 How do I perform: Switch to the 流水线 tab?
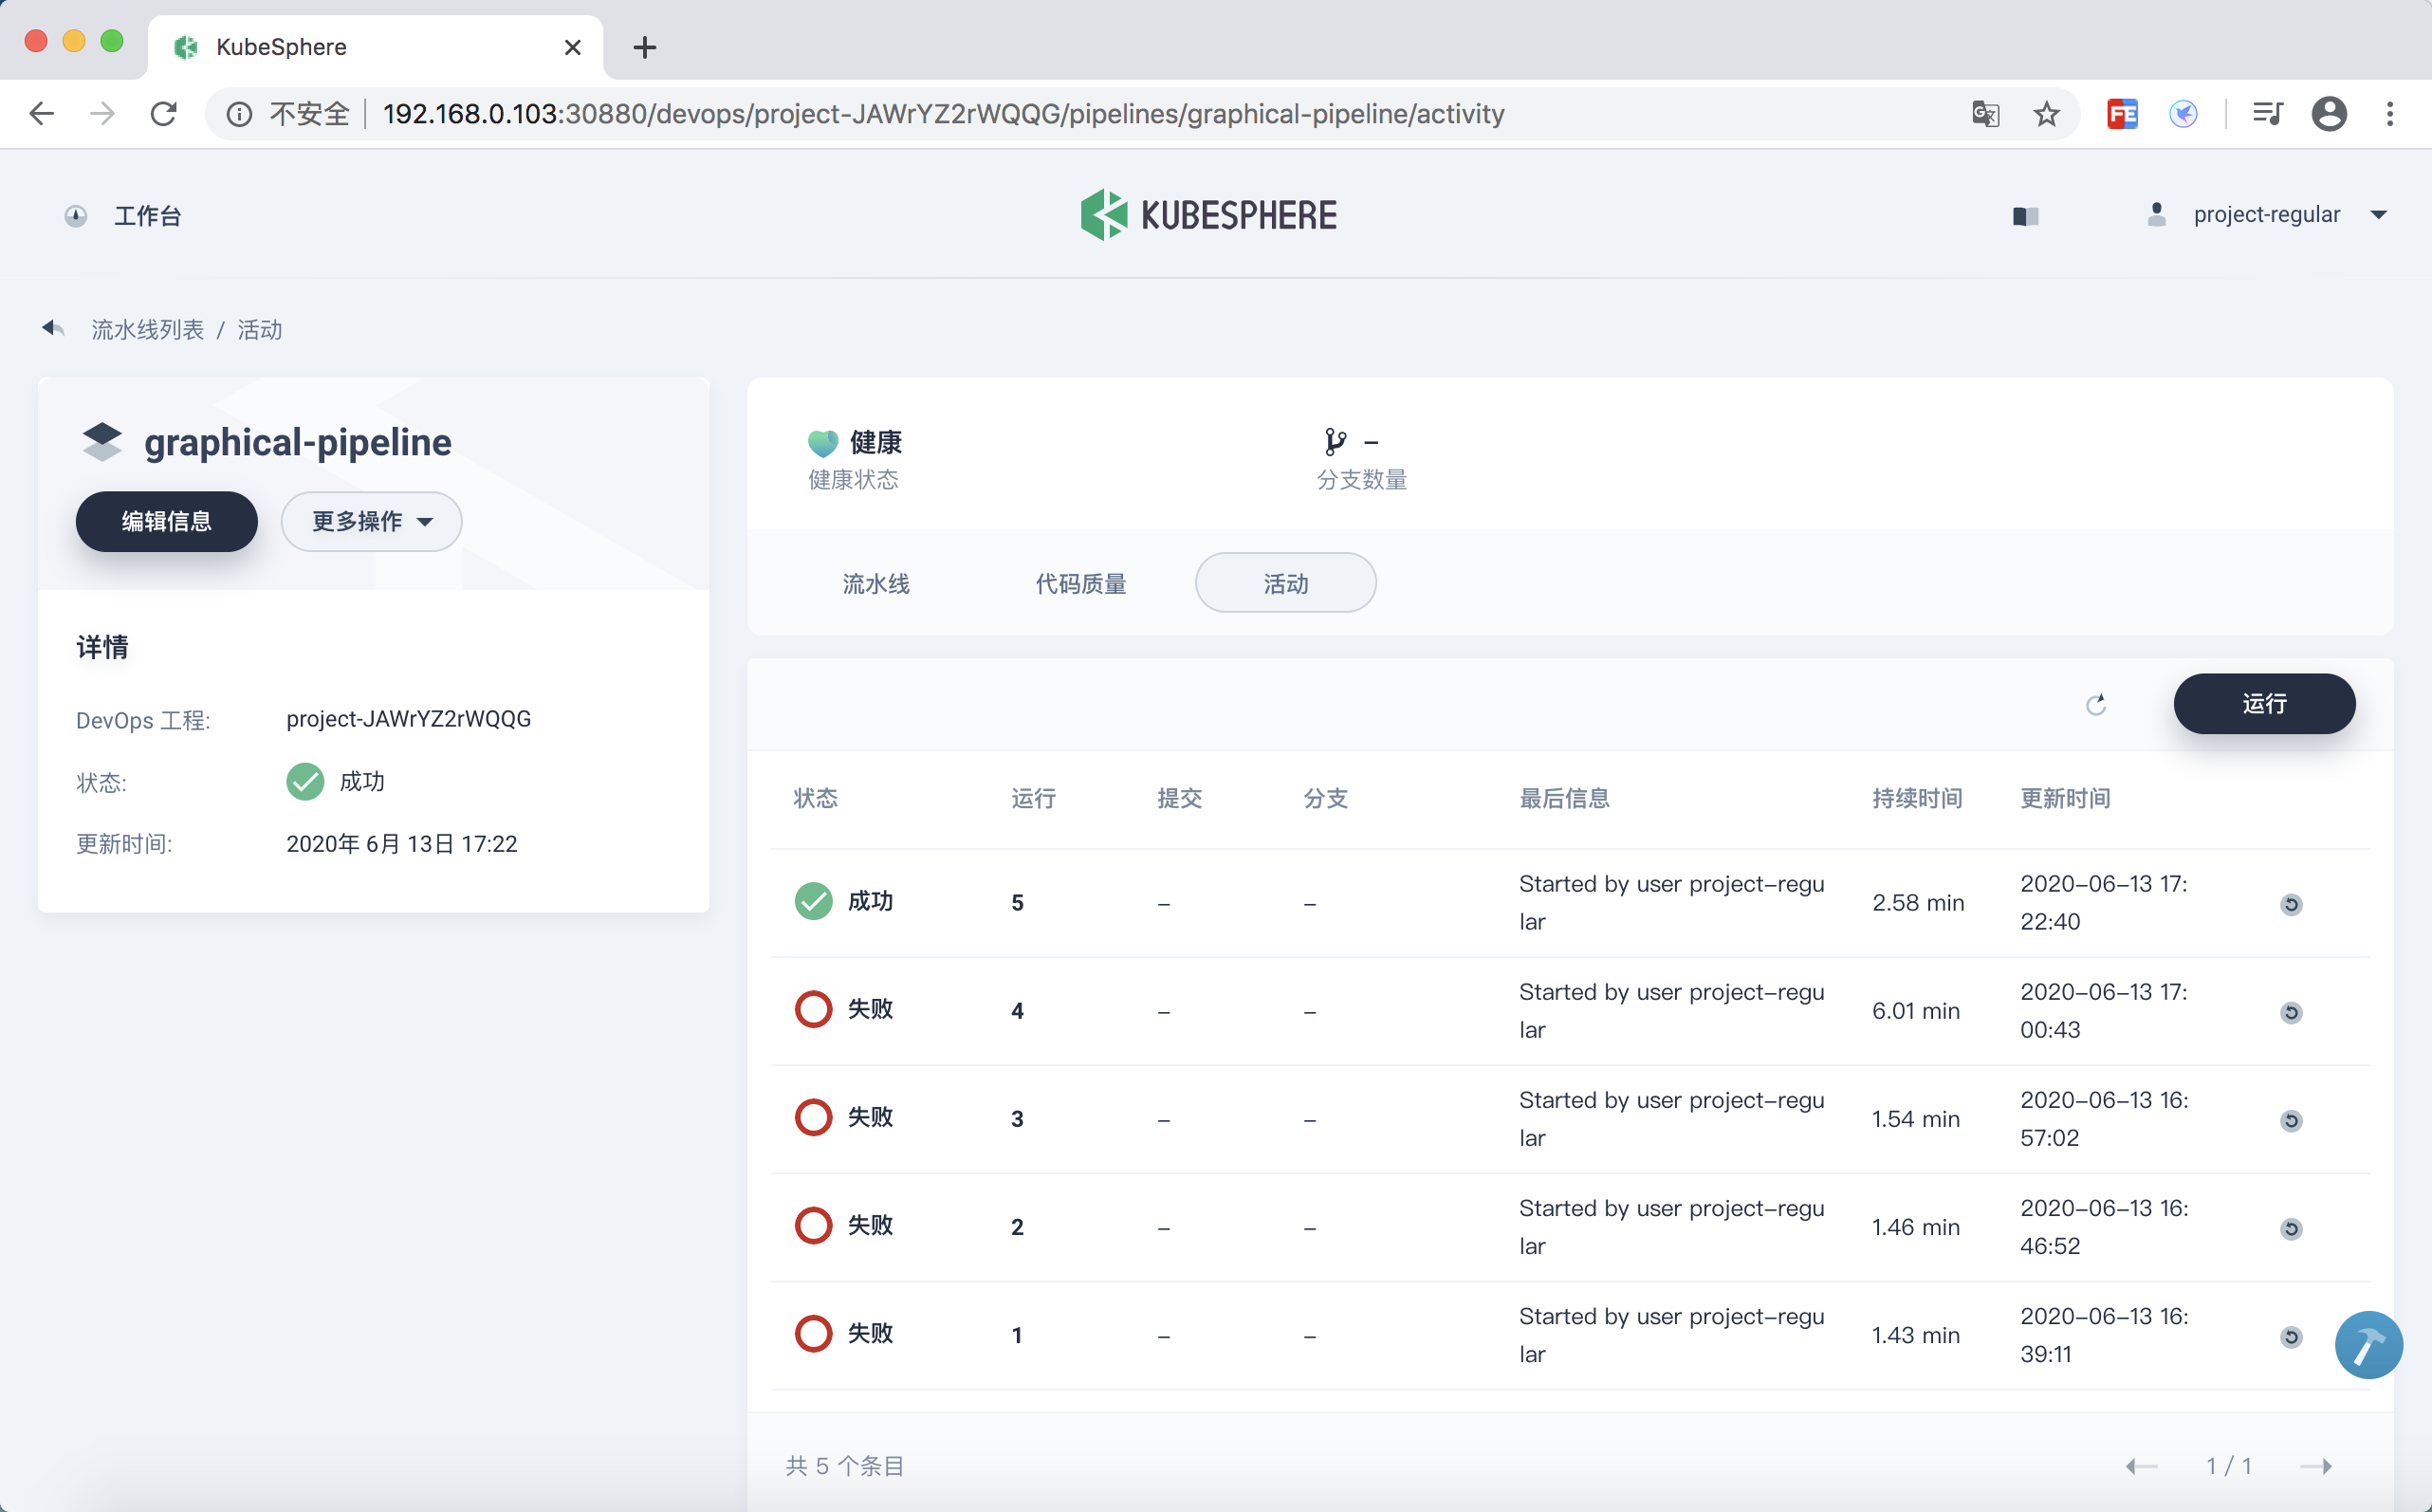[875, 583]
